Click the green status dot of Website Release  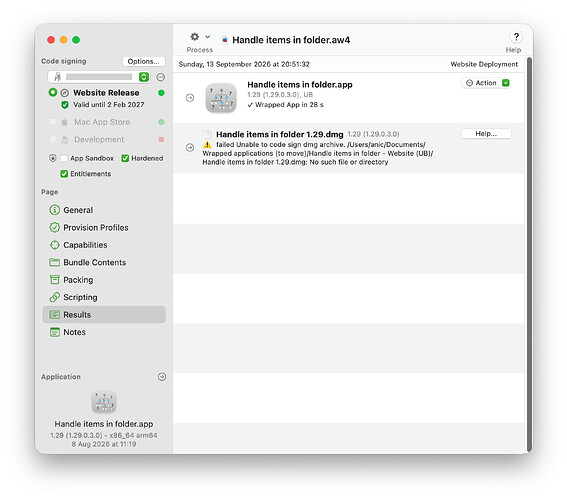coord(161,93)
